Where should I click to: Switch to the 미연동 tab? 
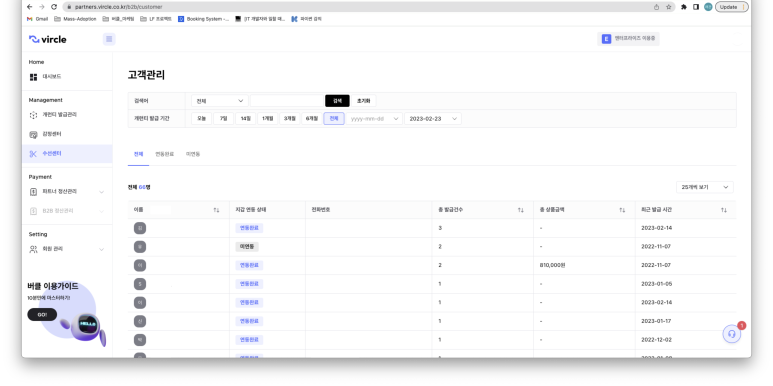[193, 154]
